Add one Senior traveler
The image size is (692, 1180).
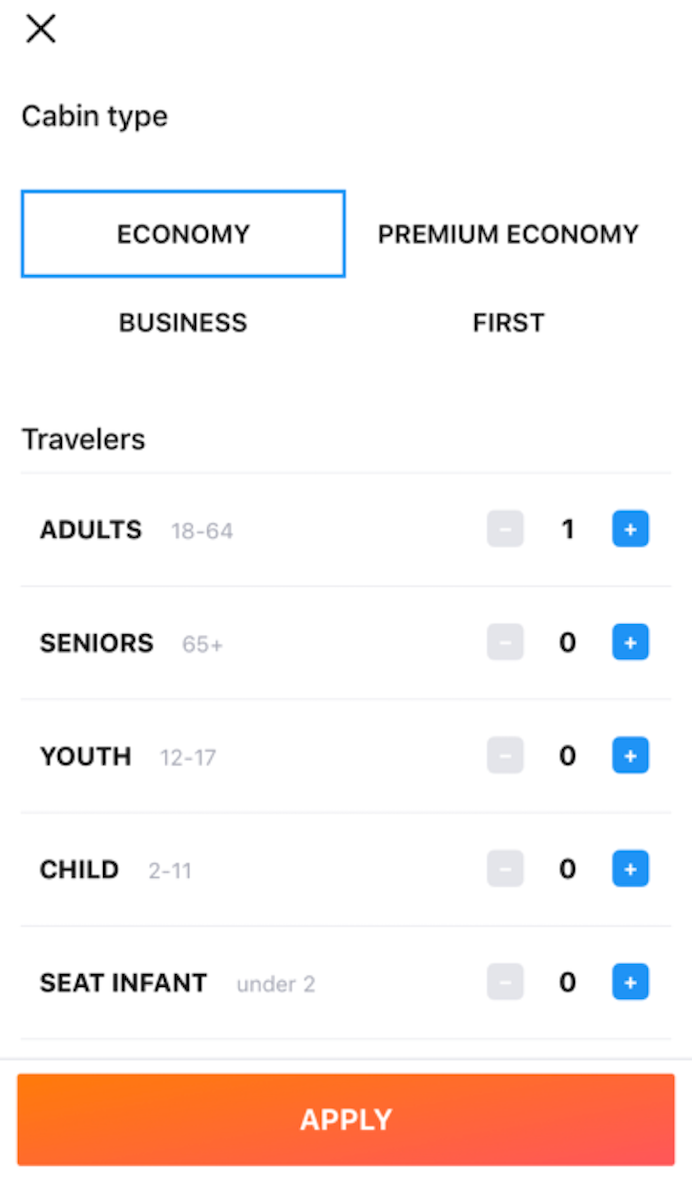coord(630,642)
